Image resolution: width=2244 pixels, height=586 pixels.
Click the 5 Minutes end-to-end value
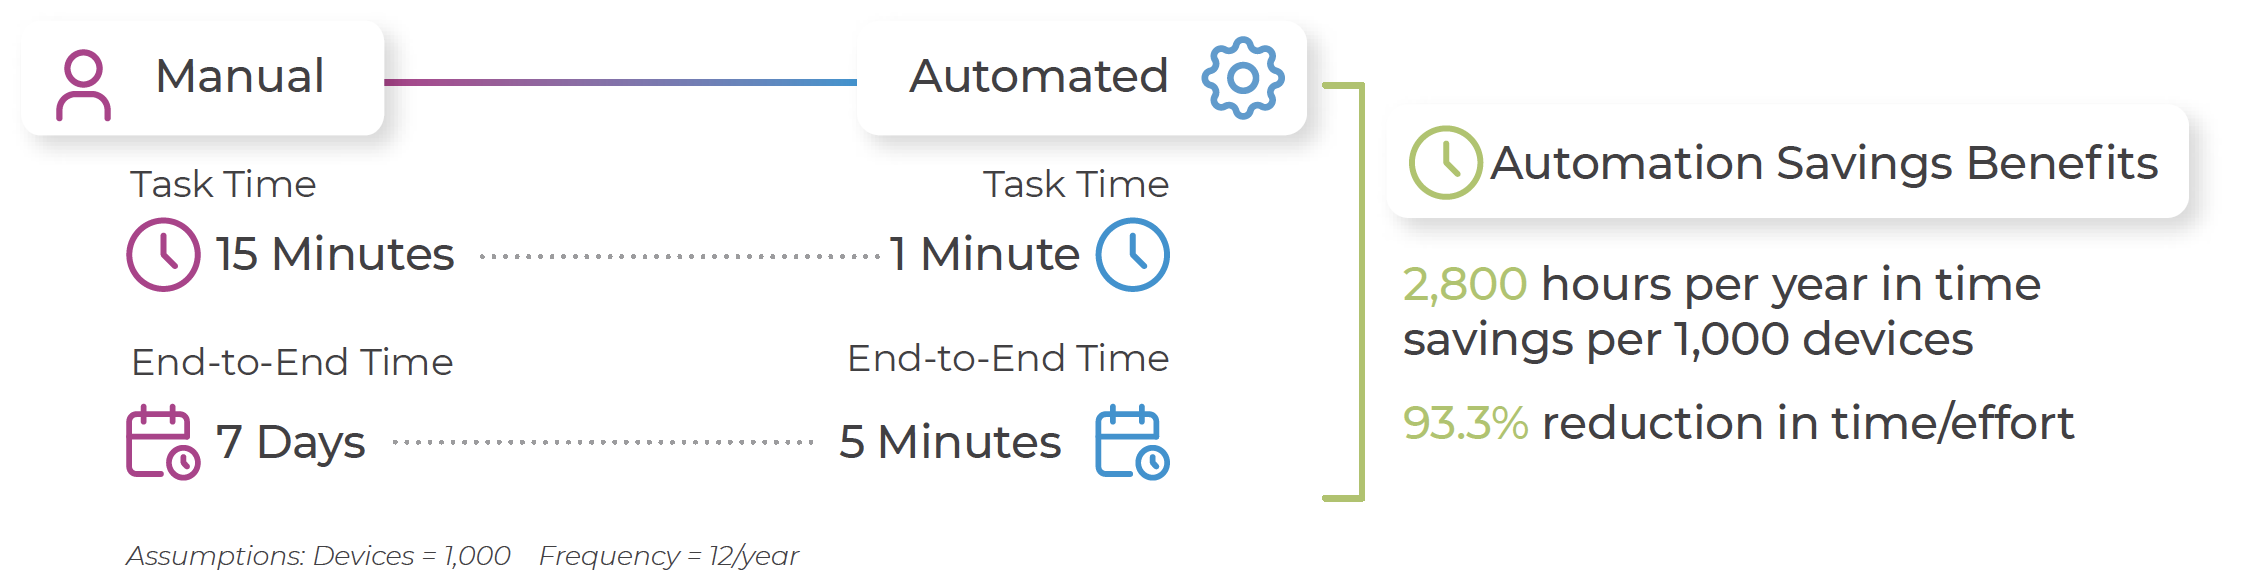(950, 442)
